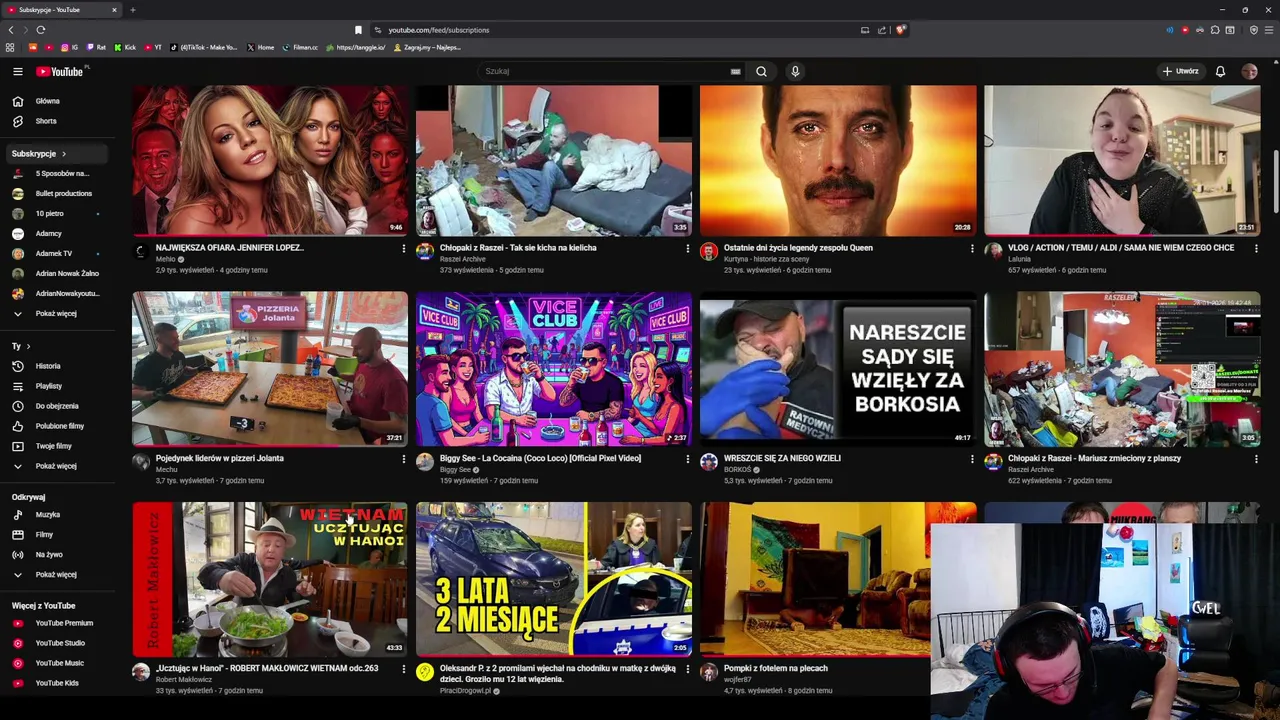Play the Queen legend video thumbnail
Viewport: 1280px width, 720px height.
838,160
